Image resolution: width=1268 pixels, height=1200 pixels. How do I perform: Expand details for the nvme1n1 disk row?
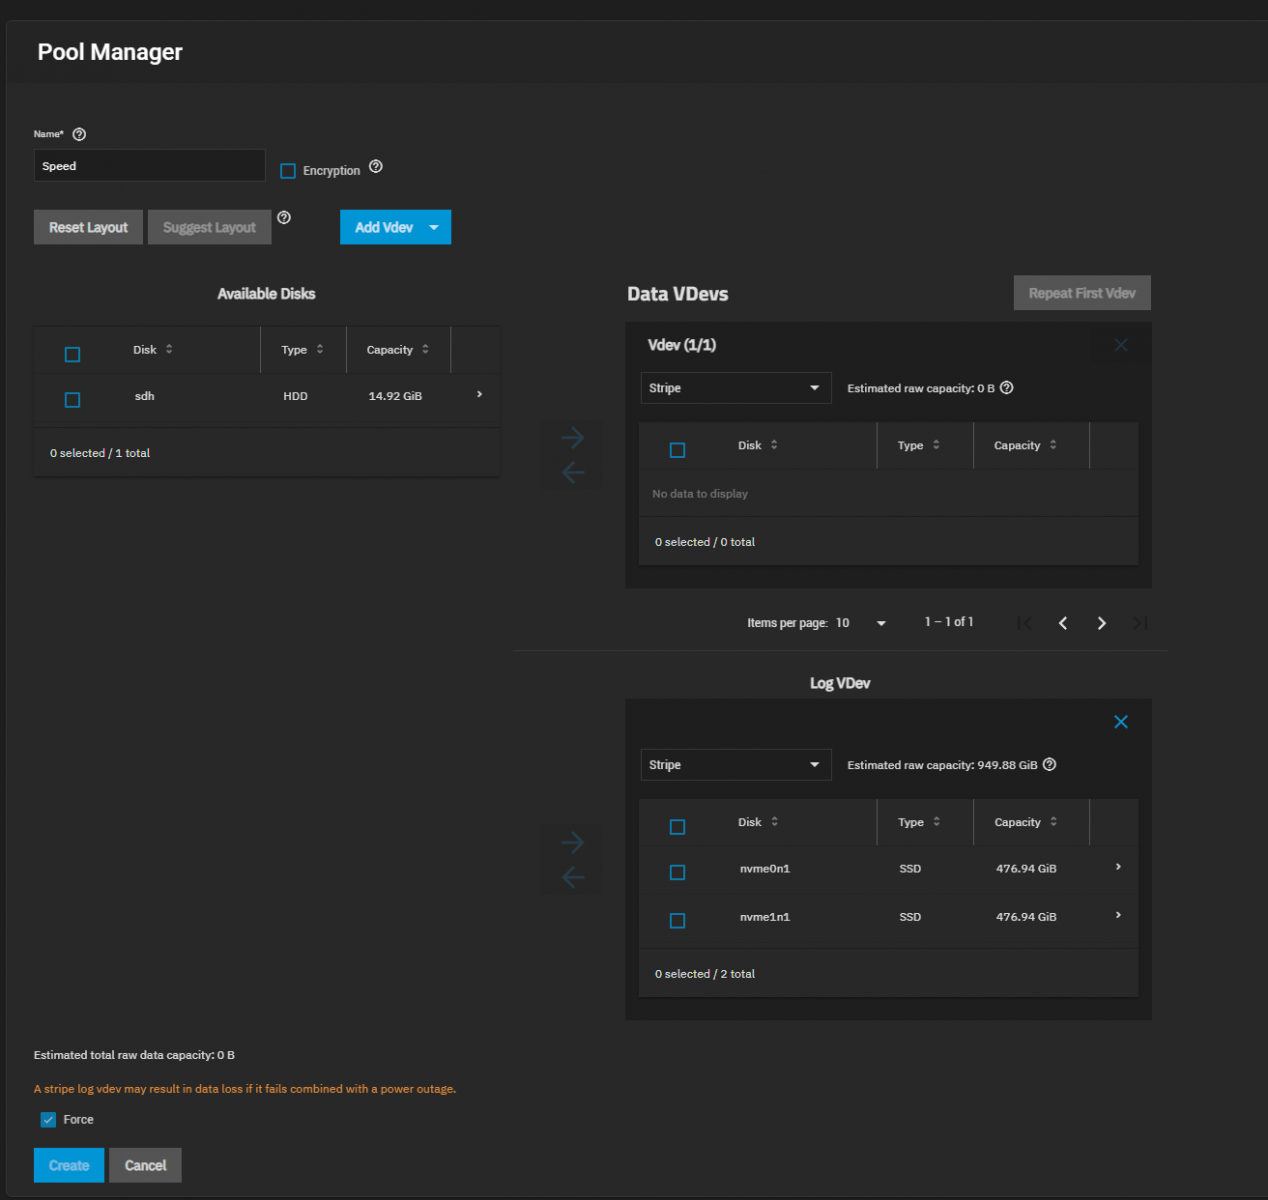[x=1118, y=915]
